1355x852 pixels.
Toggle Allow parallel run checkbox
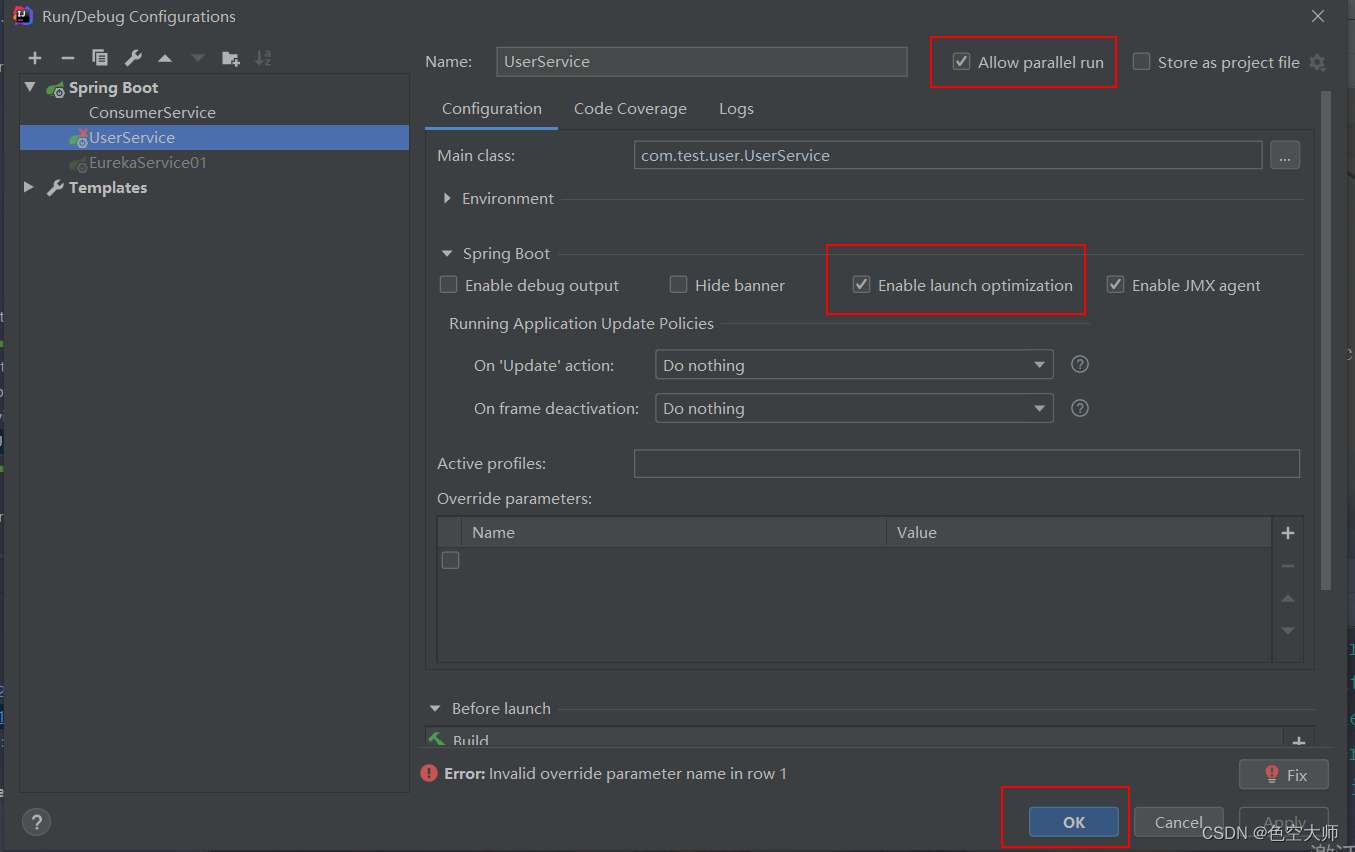[961, 61]
